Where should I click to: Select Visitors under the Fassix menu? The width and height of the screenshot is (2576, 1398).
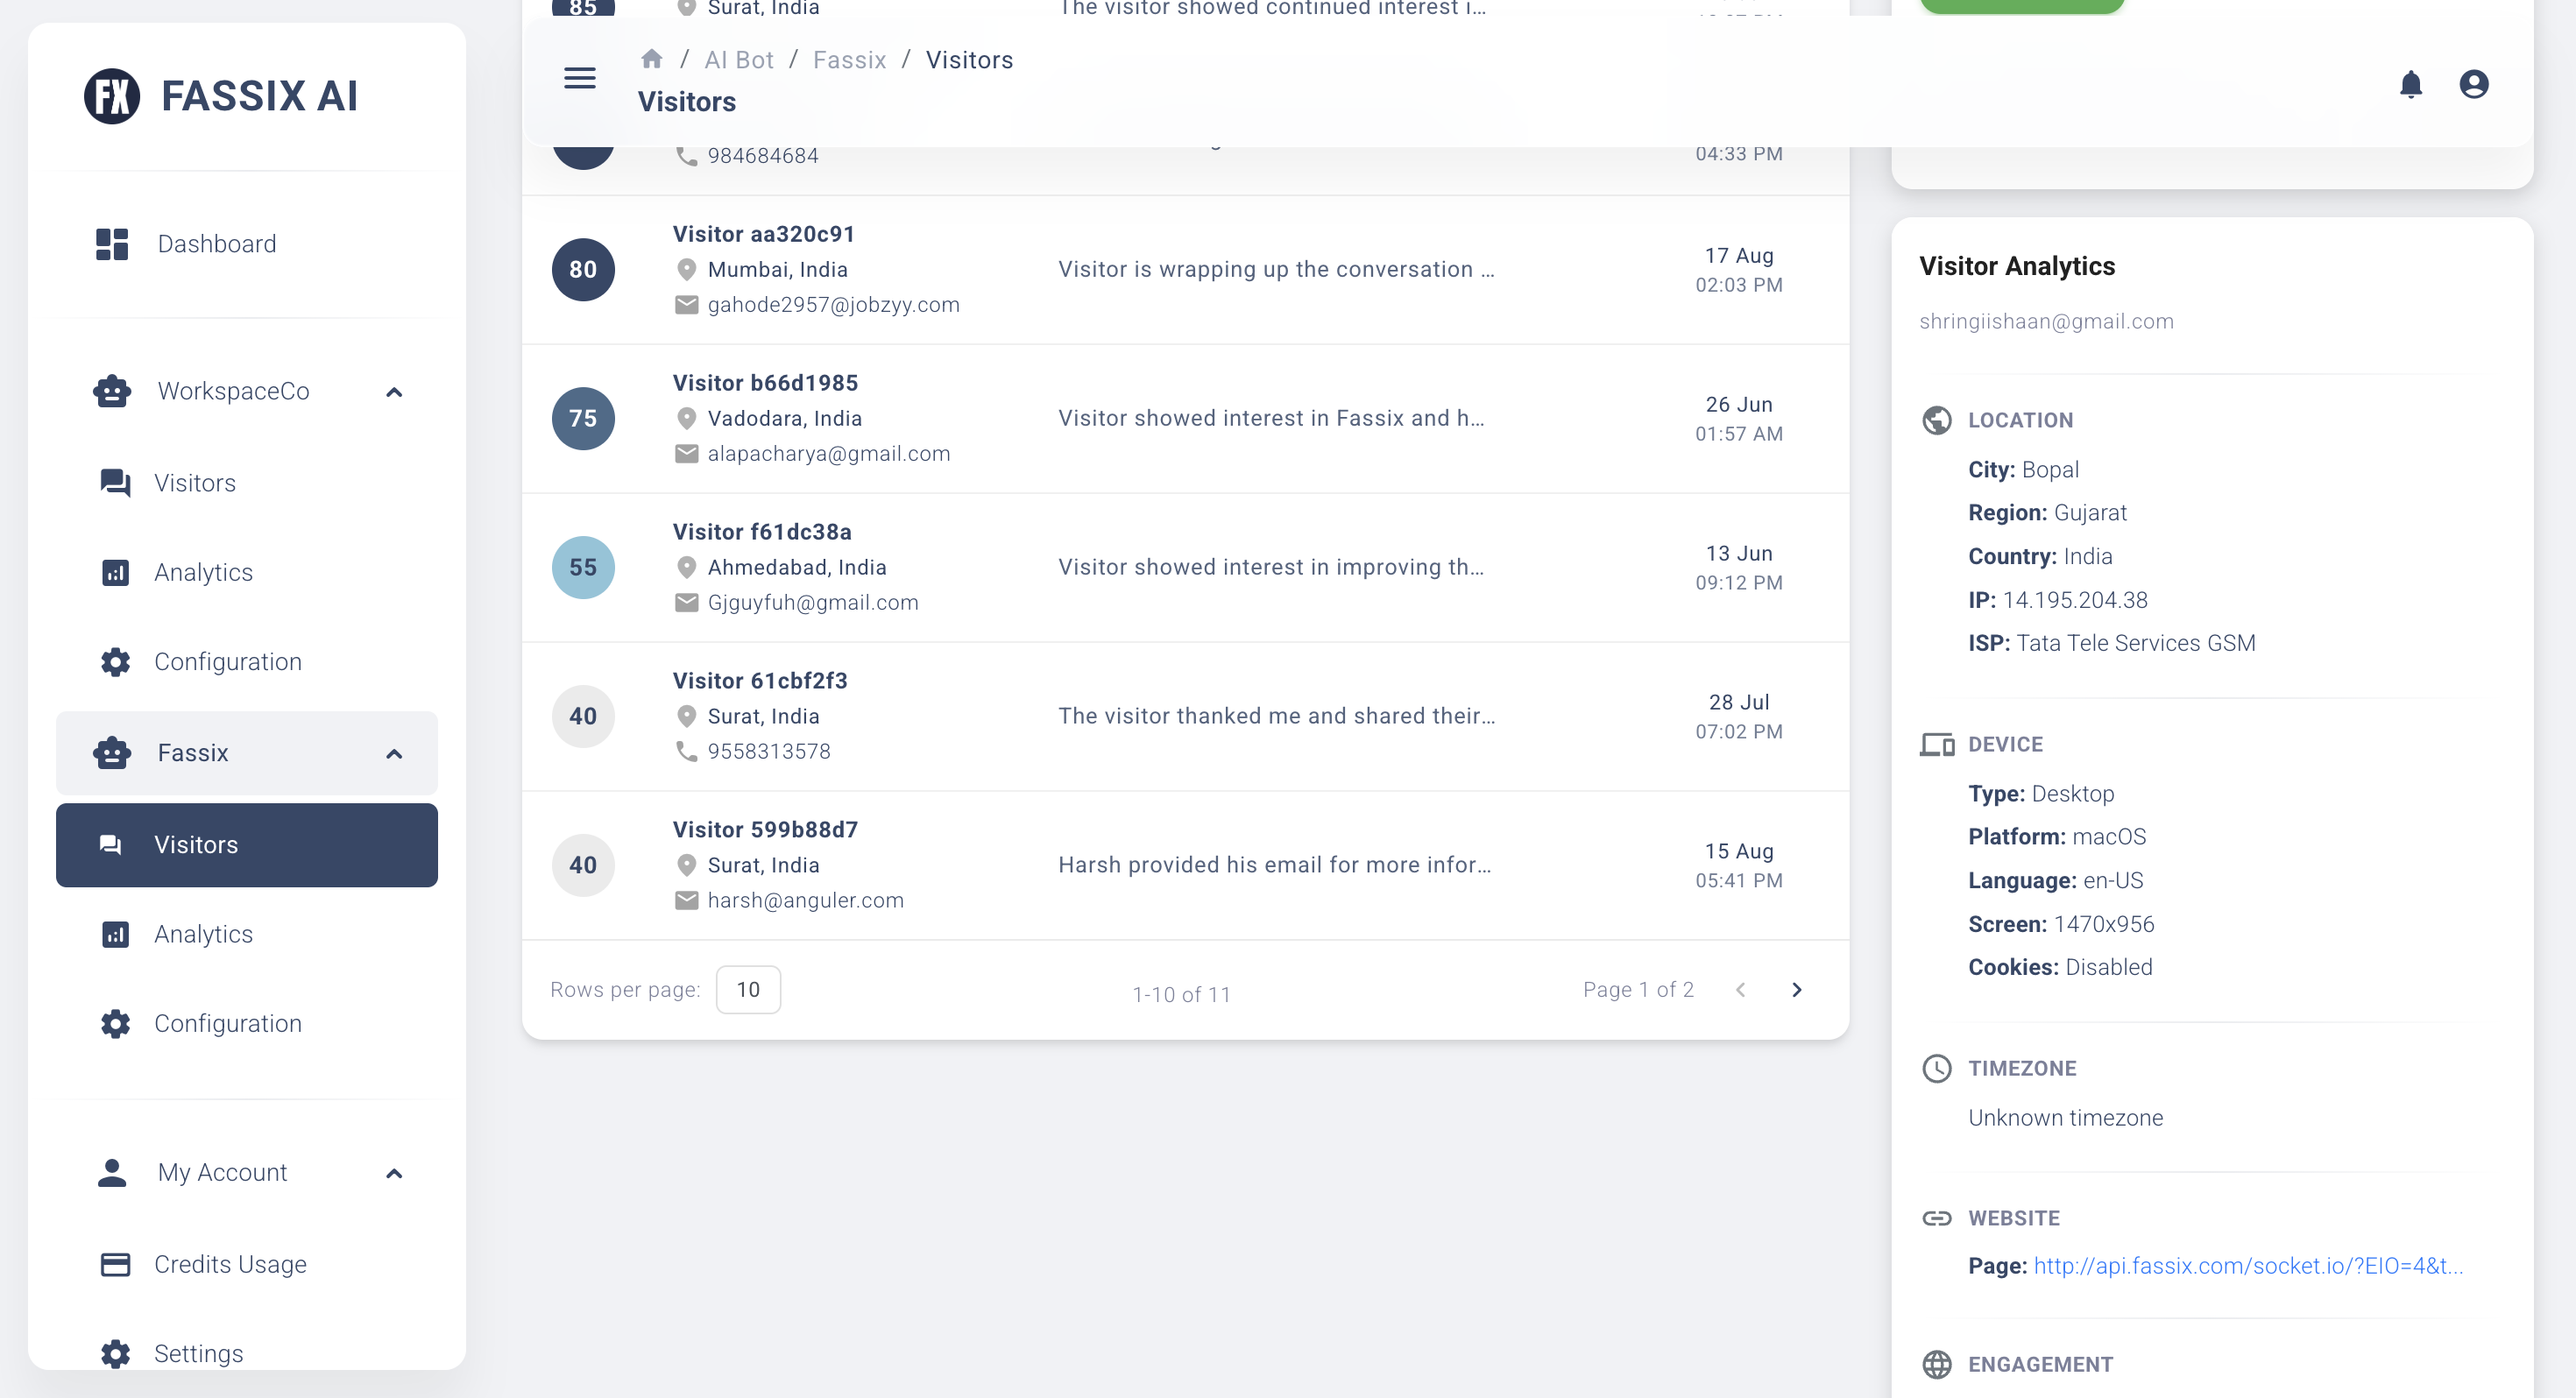click(x=196, y=844)
